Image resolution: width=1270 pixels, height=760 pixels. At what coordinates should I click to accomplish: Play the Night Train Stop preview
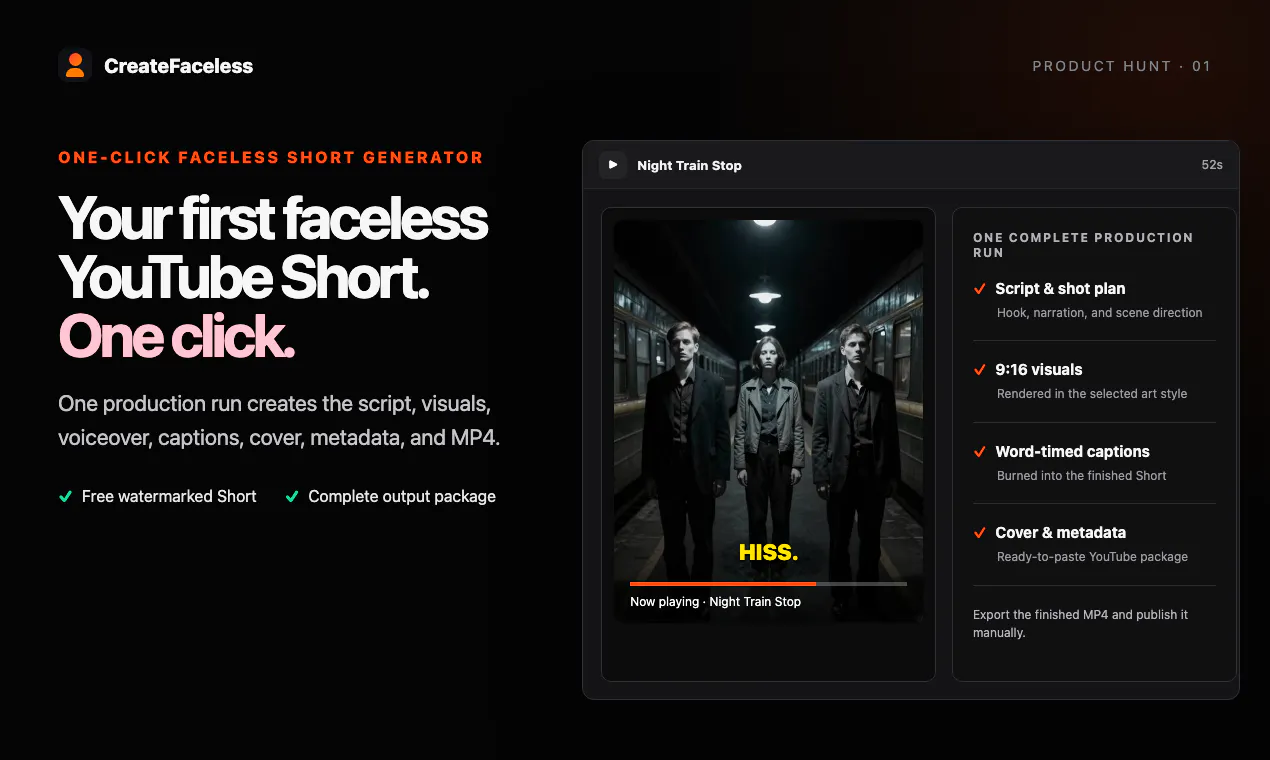click(613, 165)
